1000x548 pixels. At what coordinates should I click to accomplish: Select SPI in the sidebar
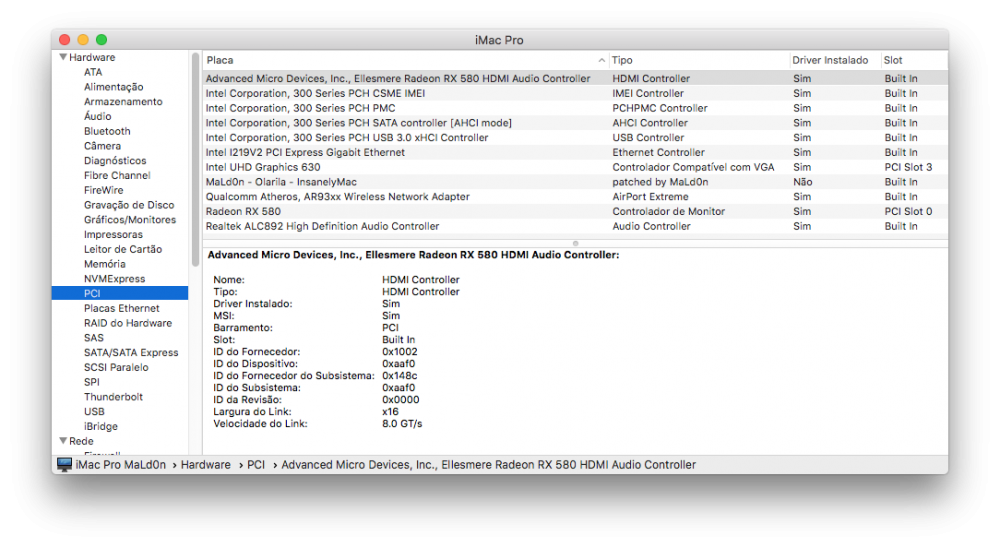point(92,382)
